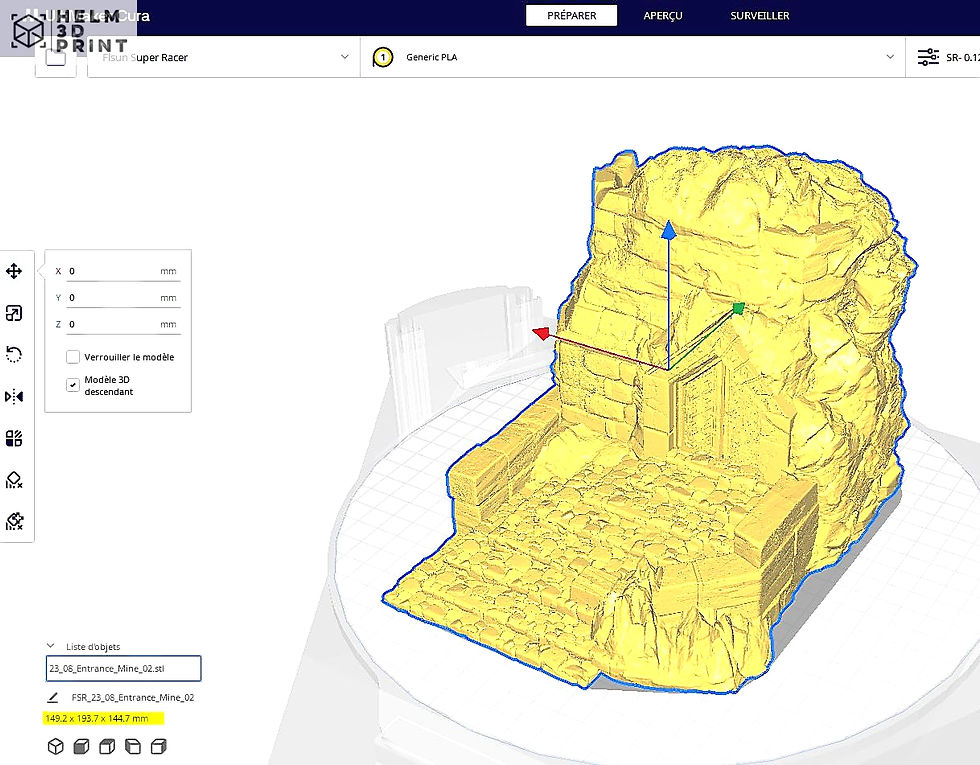Select the Move tool icon
This screenshot has height=765, width=980.
click(14, 271)
